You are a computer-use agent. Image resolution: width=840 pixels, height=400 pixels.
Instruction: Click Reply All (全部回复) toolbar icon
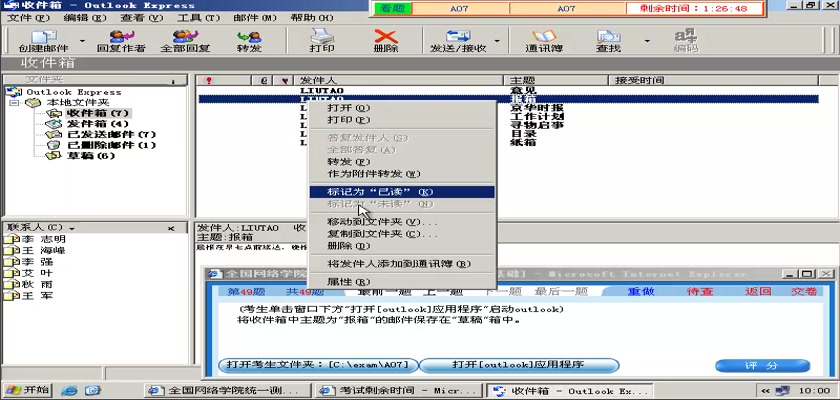click(185, 41)
